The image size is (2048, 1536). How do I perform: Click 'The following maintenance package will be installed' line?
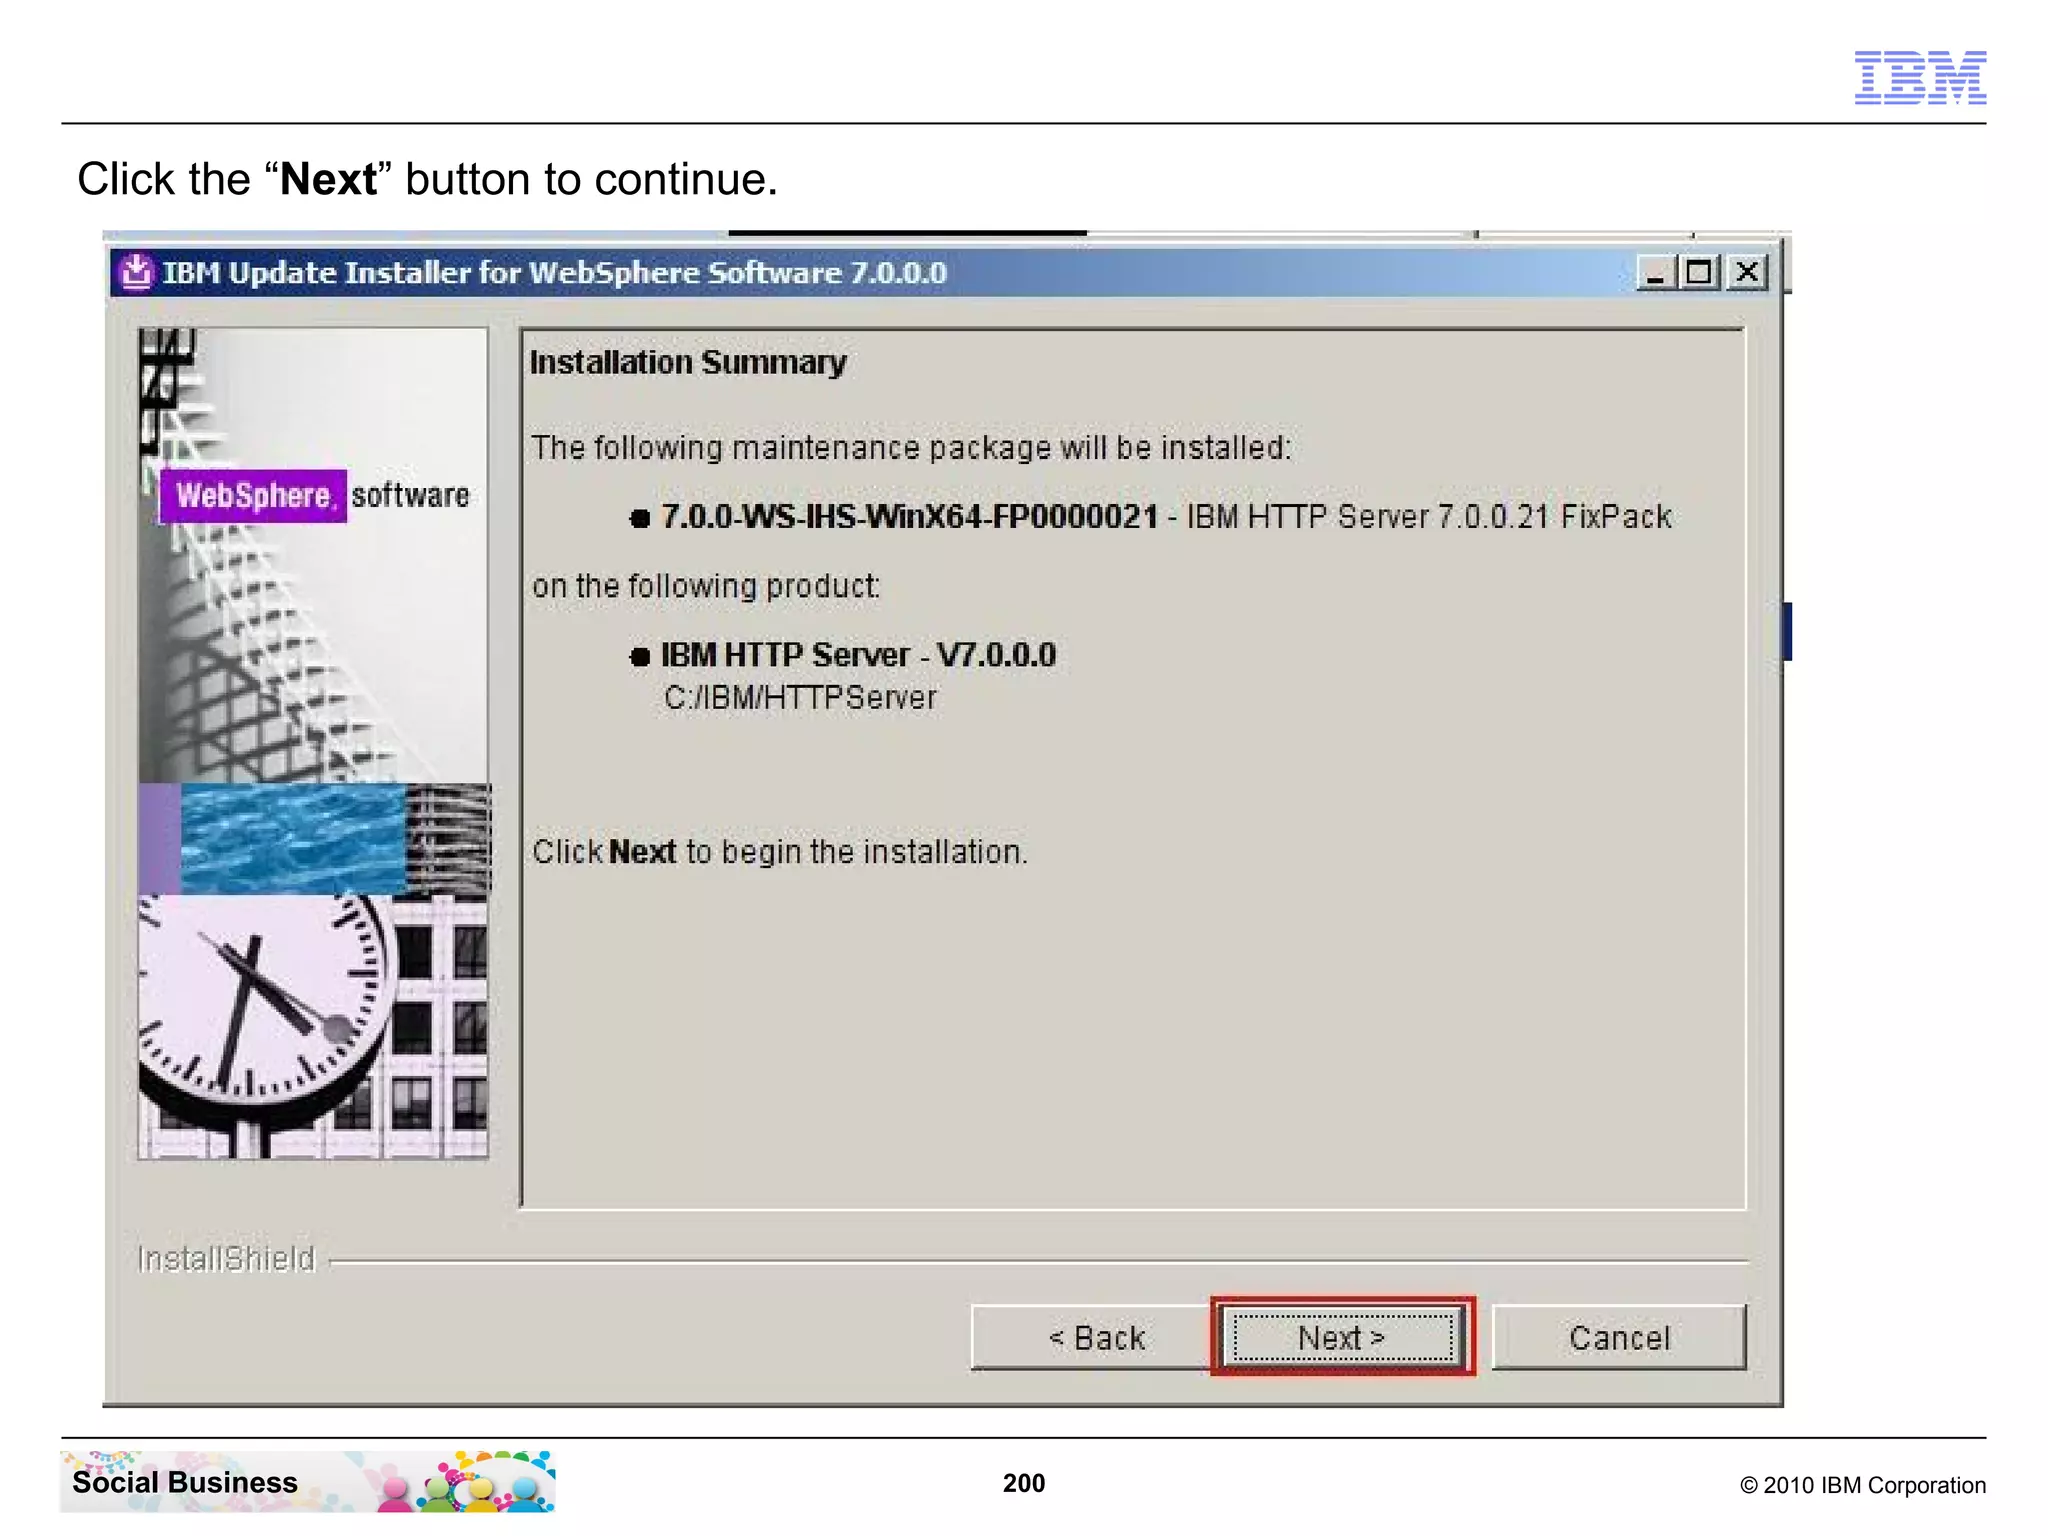[x=911, y=448]
